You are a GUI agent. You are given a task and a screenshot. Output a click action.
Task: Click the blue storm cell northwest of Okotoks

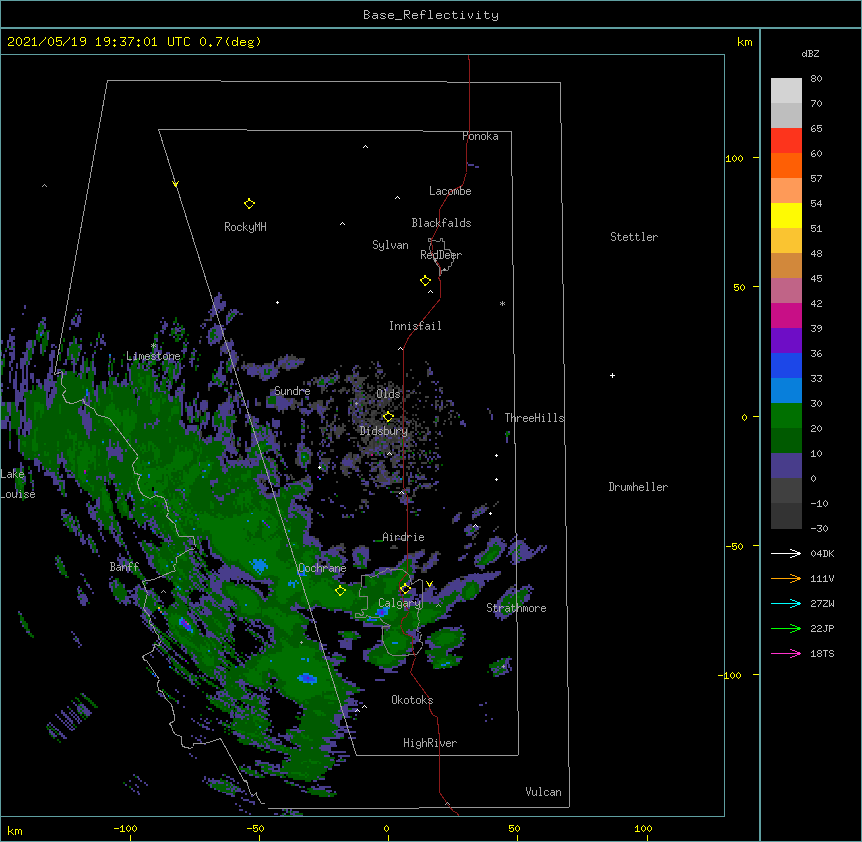[x=307, y=679]
